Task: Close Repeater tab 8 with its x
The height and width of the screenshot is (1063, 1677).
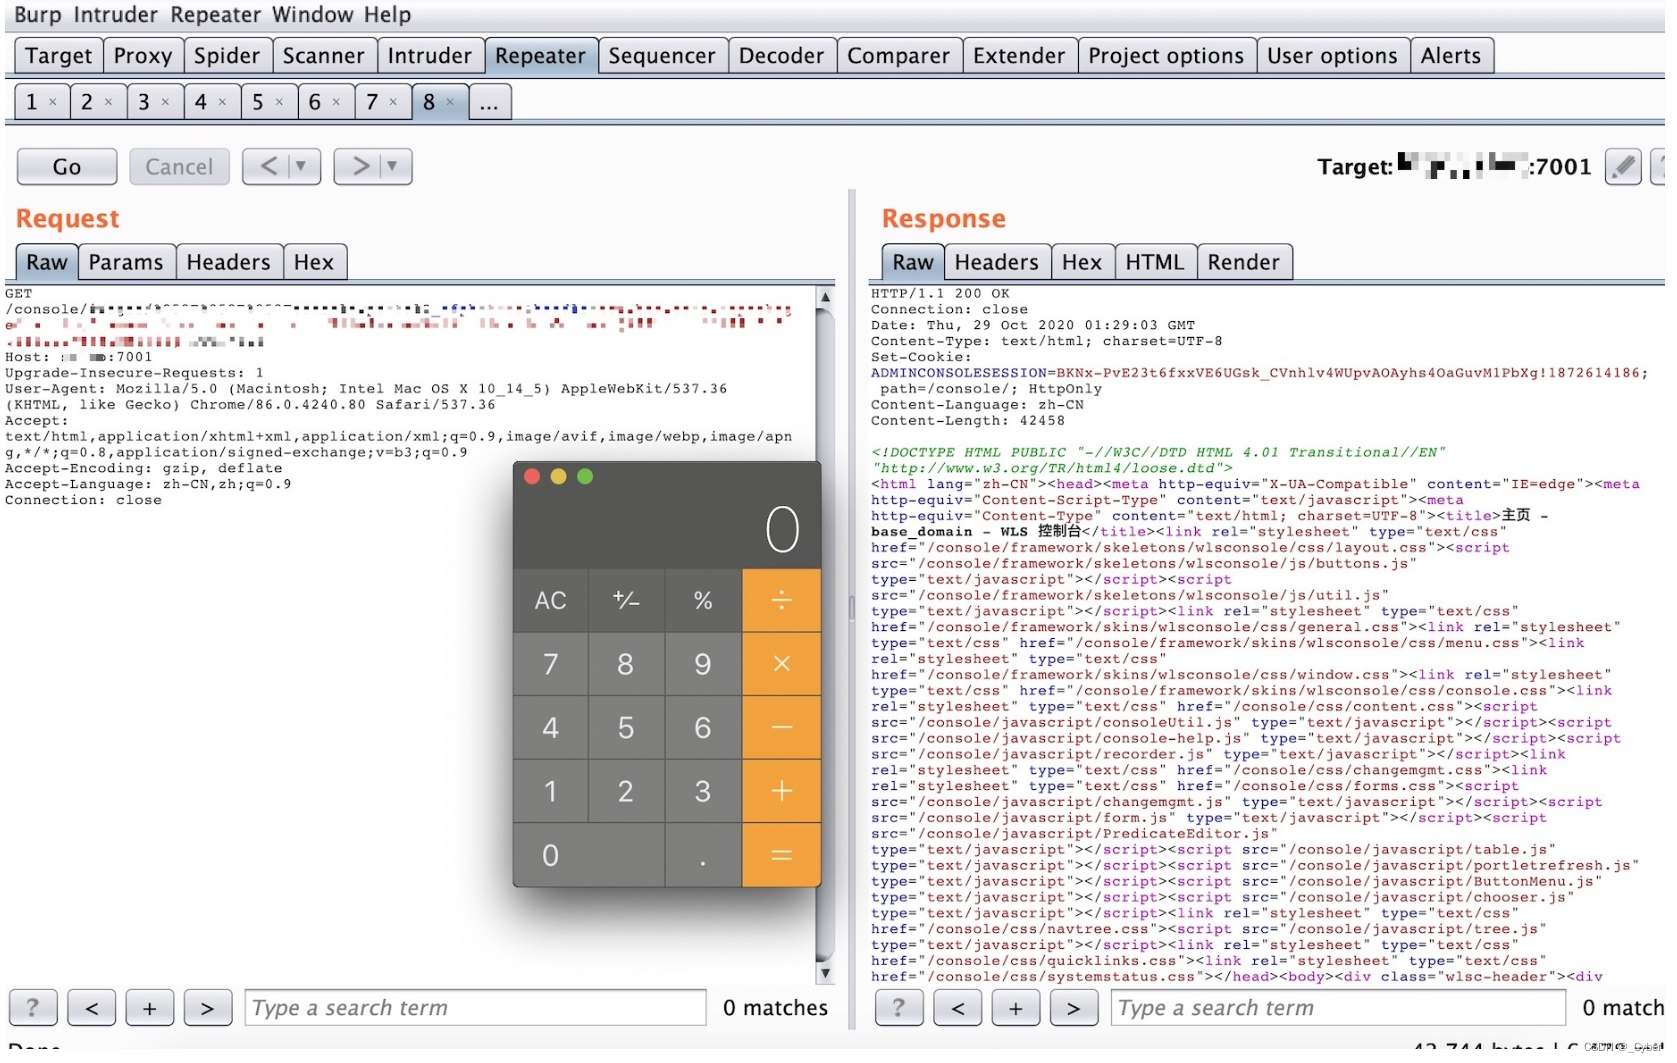Action: pos(451,102)
